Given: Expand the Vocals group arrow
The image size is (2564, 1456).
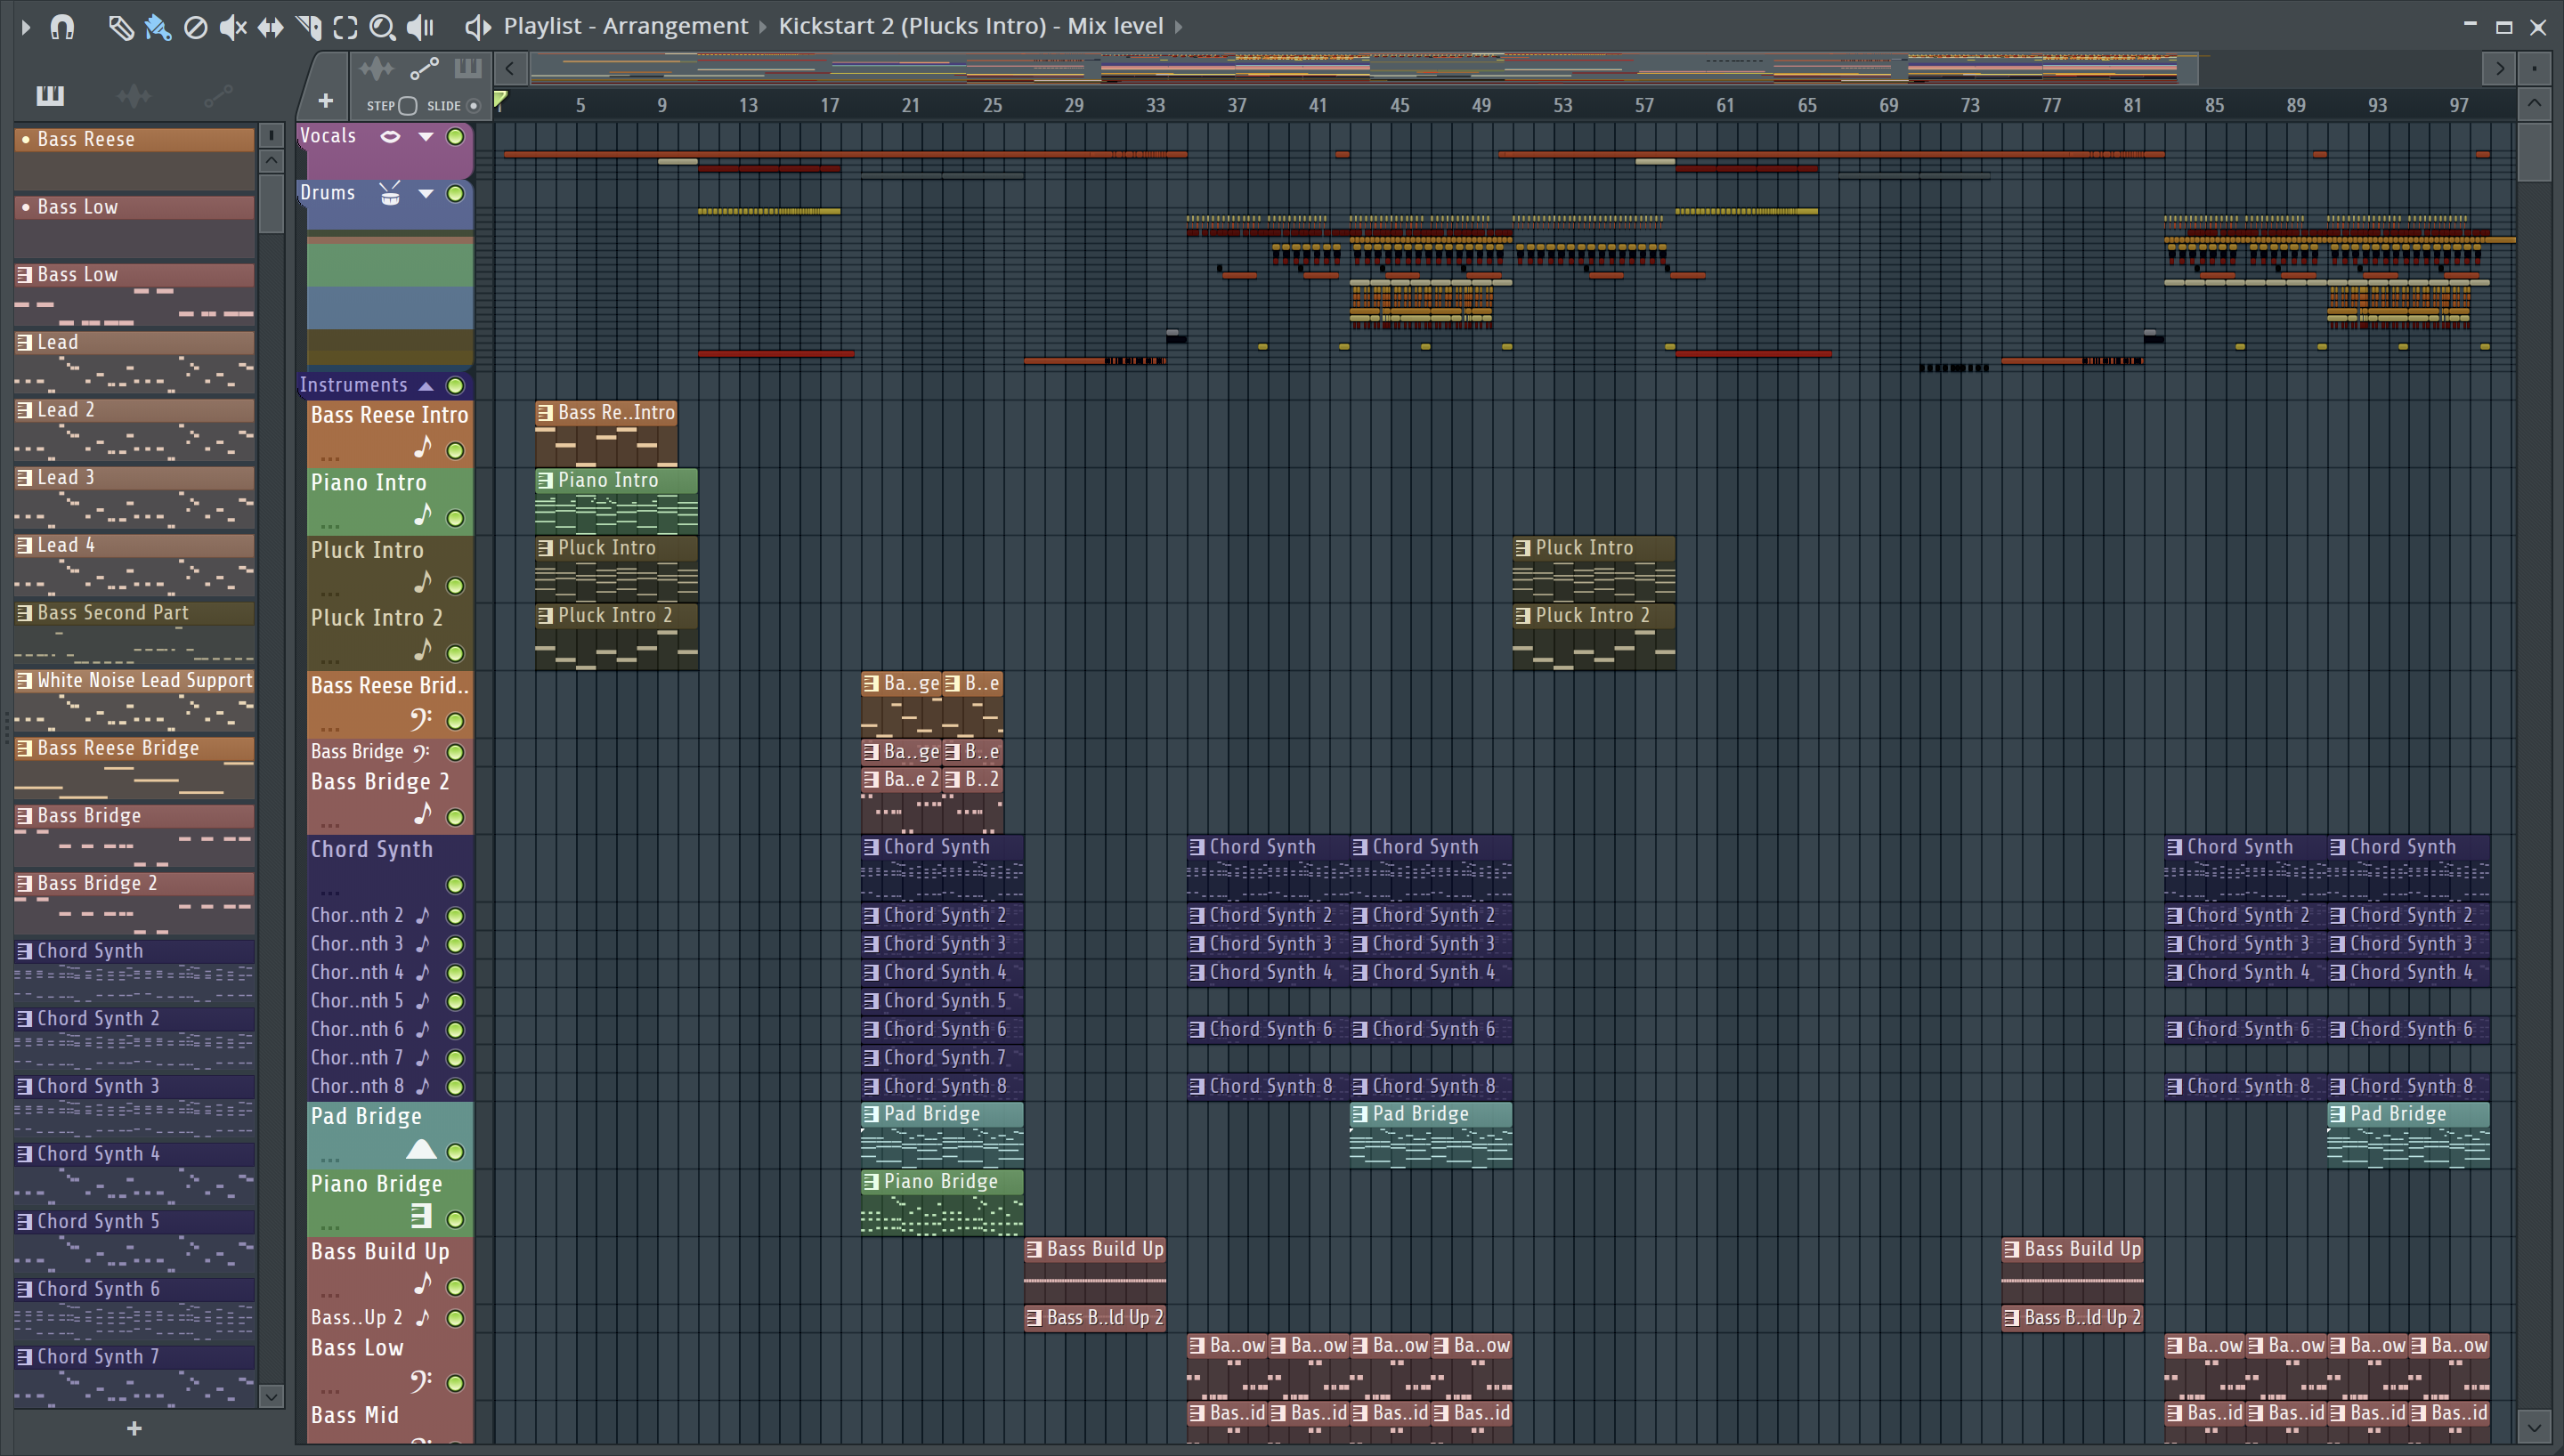Looking at the screenshot, I should point(426,137).
